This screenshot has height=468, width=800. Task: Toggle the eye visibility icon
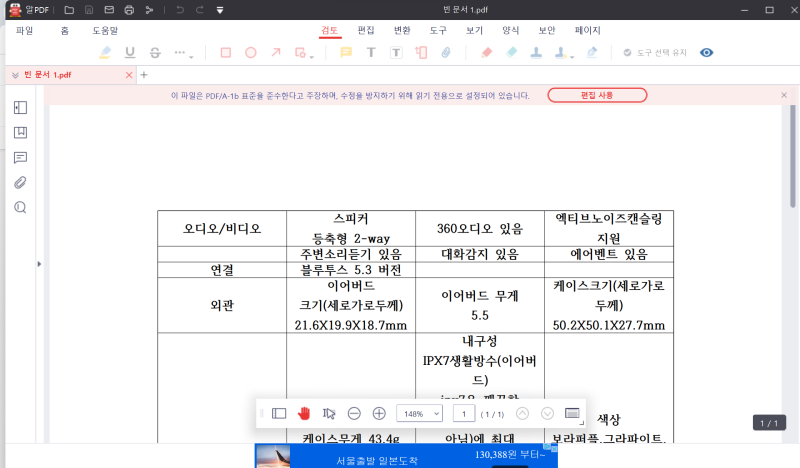click(x=707, y=53)
